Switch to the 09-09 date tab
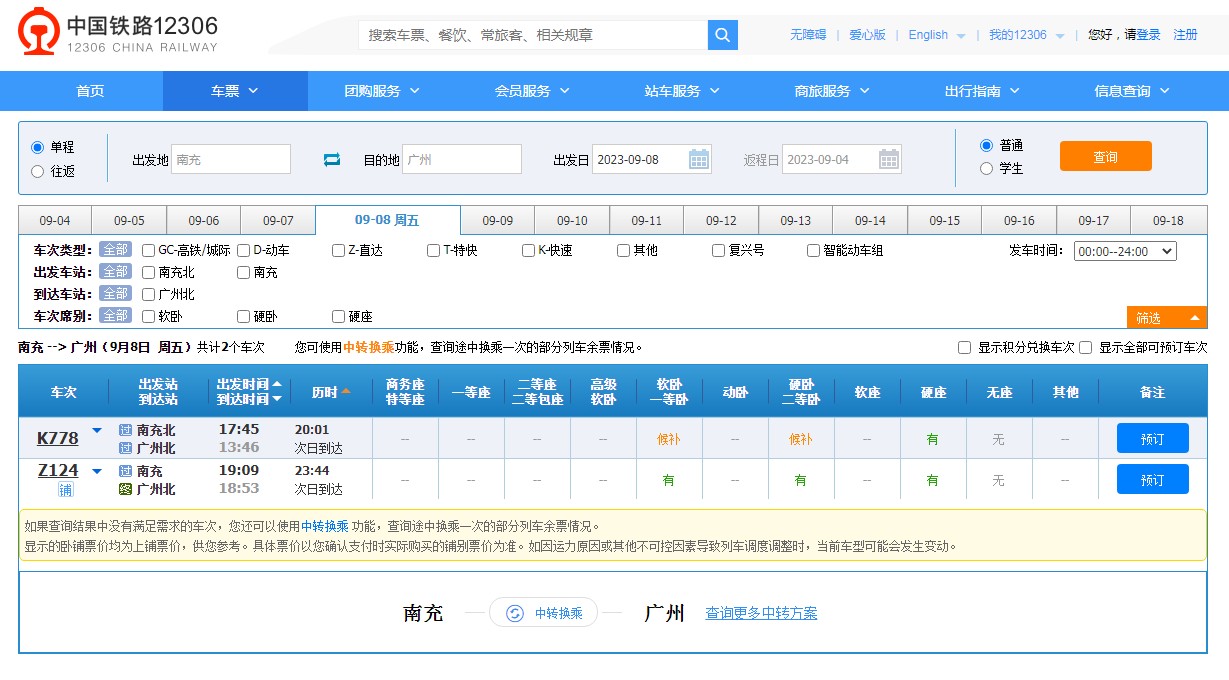This screenshot has width=1229, height=680. point(497,221)
